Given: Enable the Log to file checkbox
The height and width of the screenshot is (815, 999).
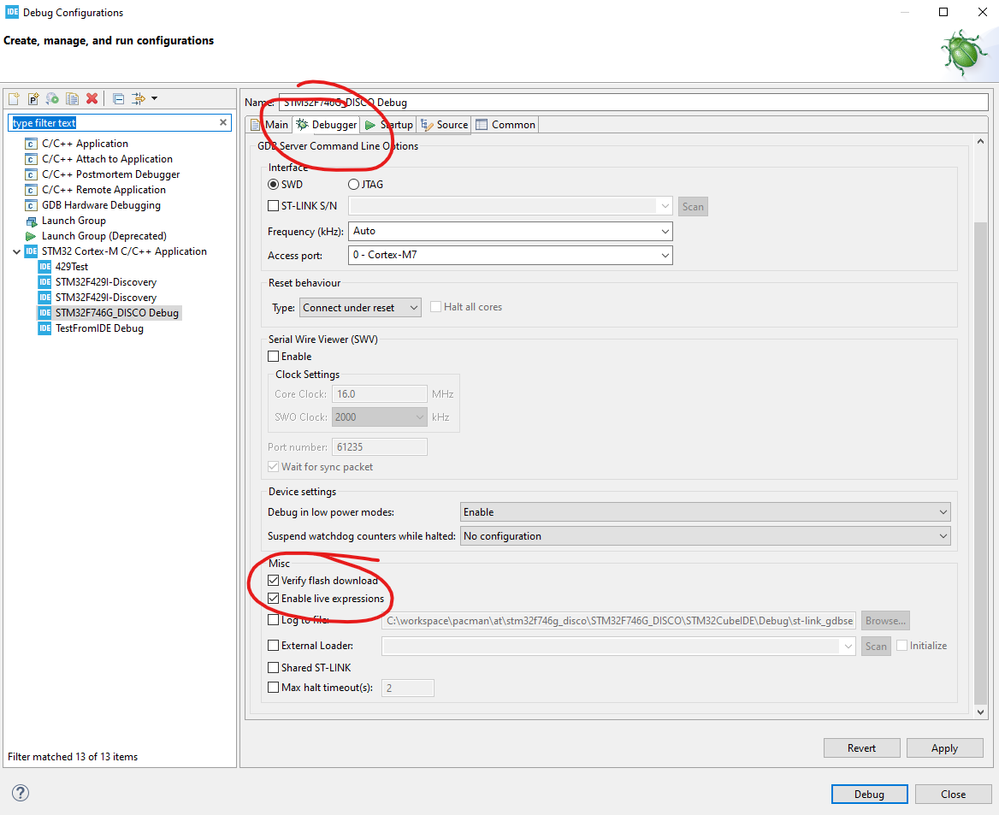Looking at the screenshot, I should point(273,619).
